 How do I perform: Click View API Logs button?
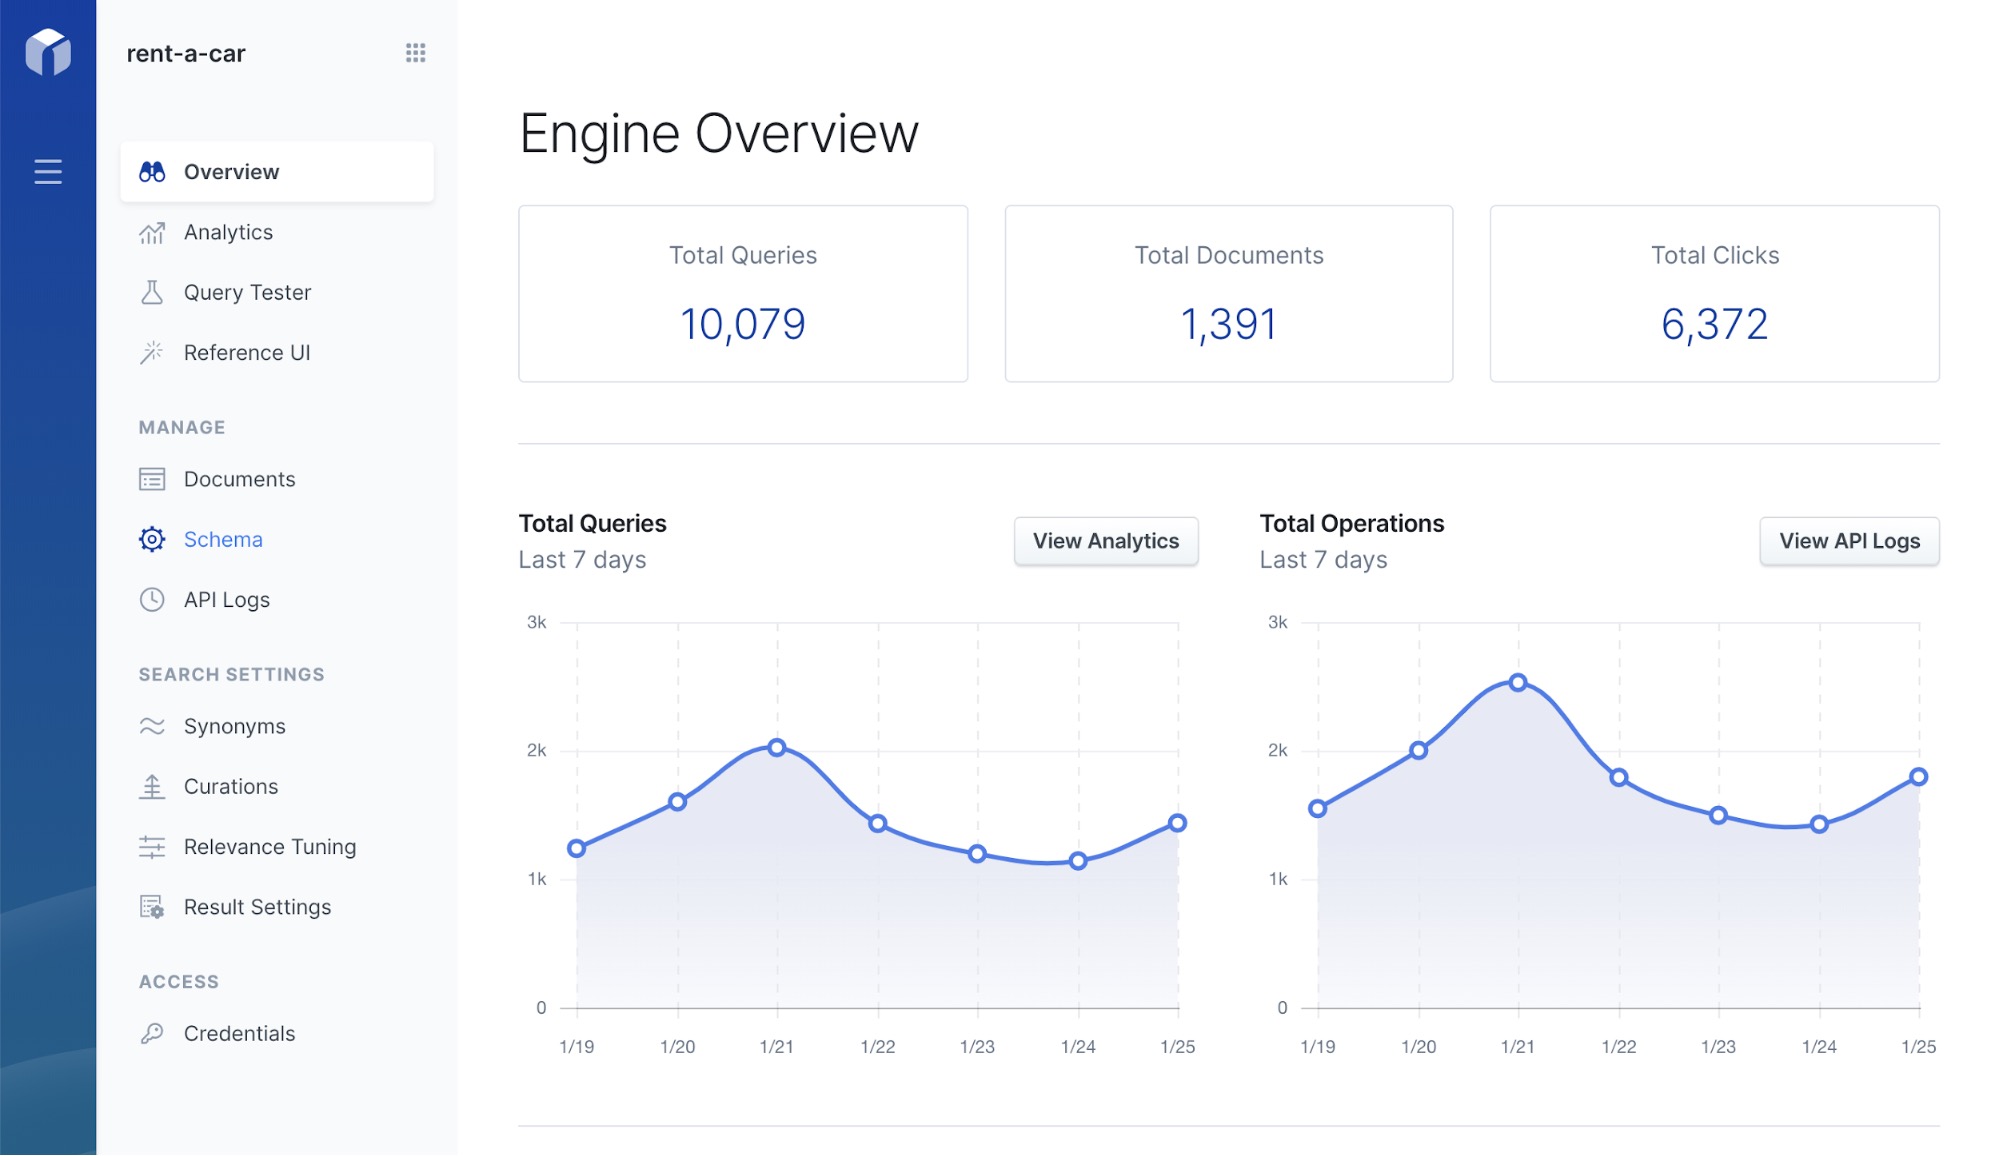pyautogui.click(x=1848, y=539)
